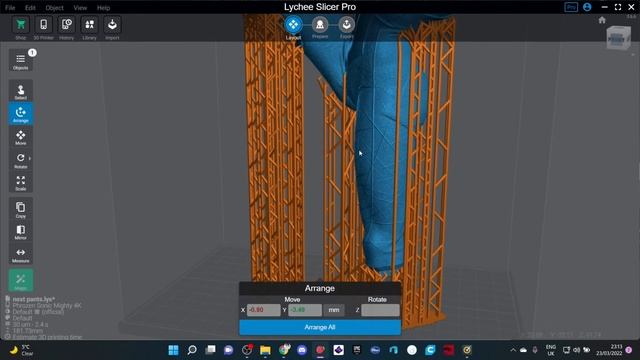Screen dimensions: 640x360
Task: Switch to the Export workflow step
Action: [x=347, y=25]
